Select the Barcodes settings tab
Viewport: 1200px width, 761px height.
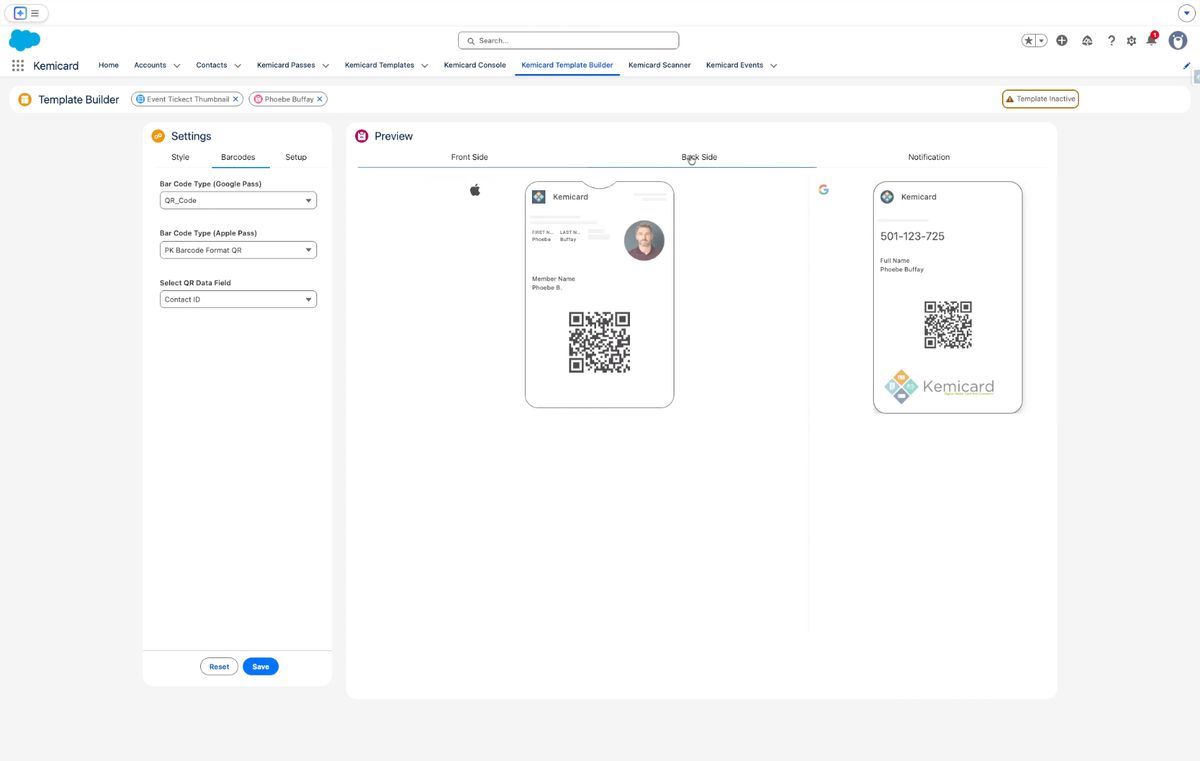[238, 157]
